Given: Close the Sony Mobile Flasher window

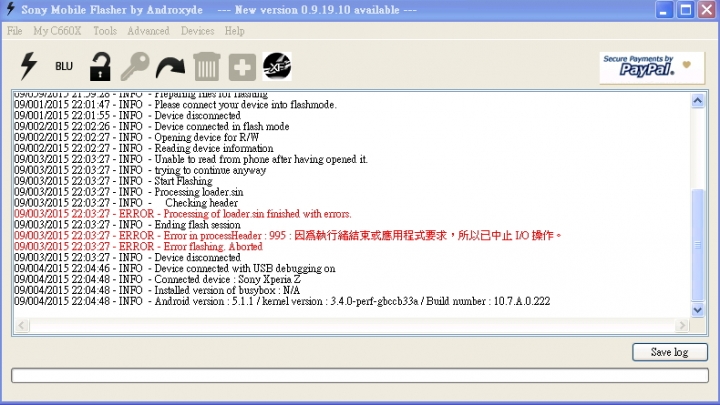Looking at the screenshot, I should pos(707,10).
